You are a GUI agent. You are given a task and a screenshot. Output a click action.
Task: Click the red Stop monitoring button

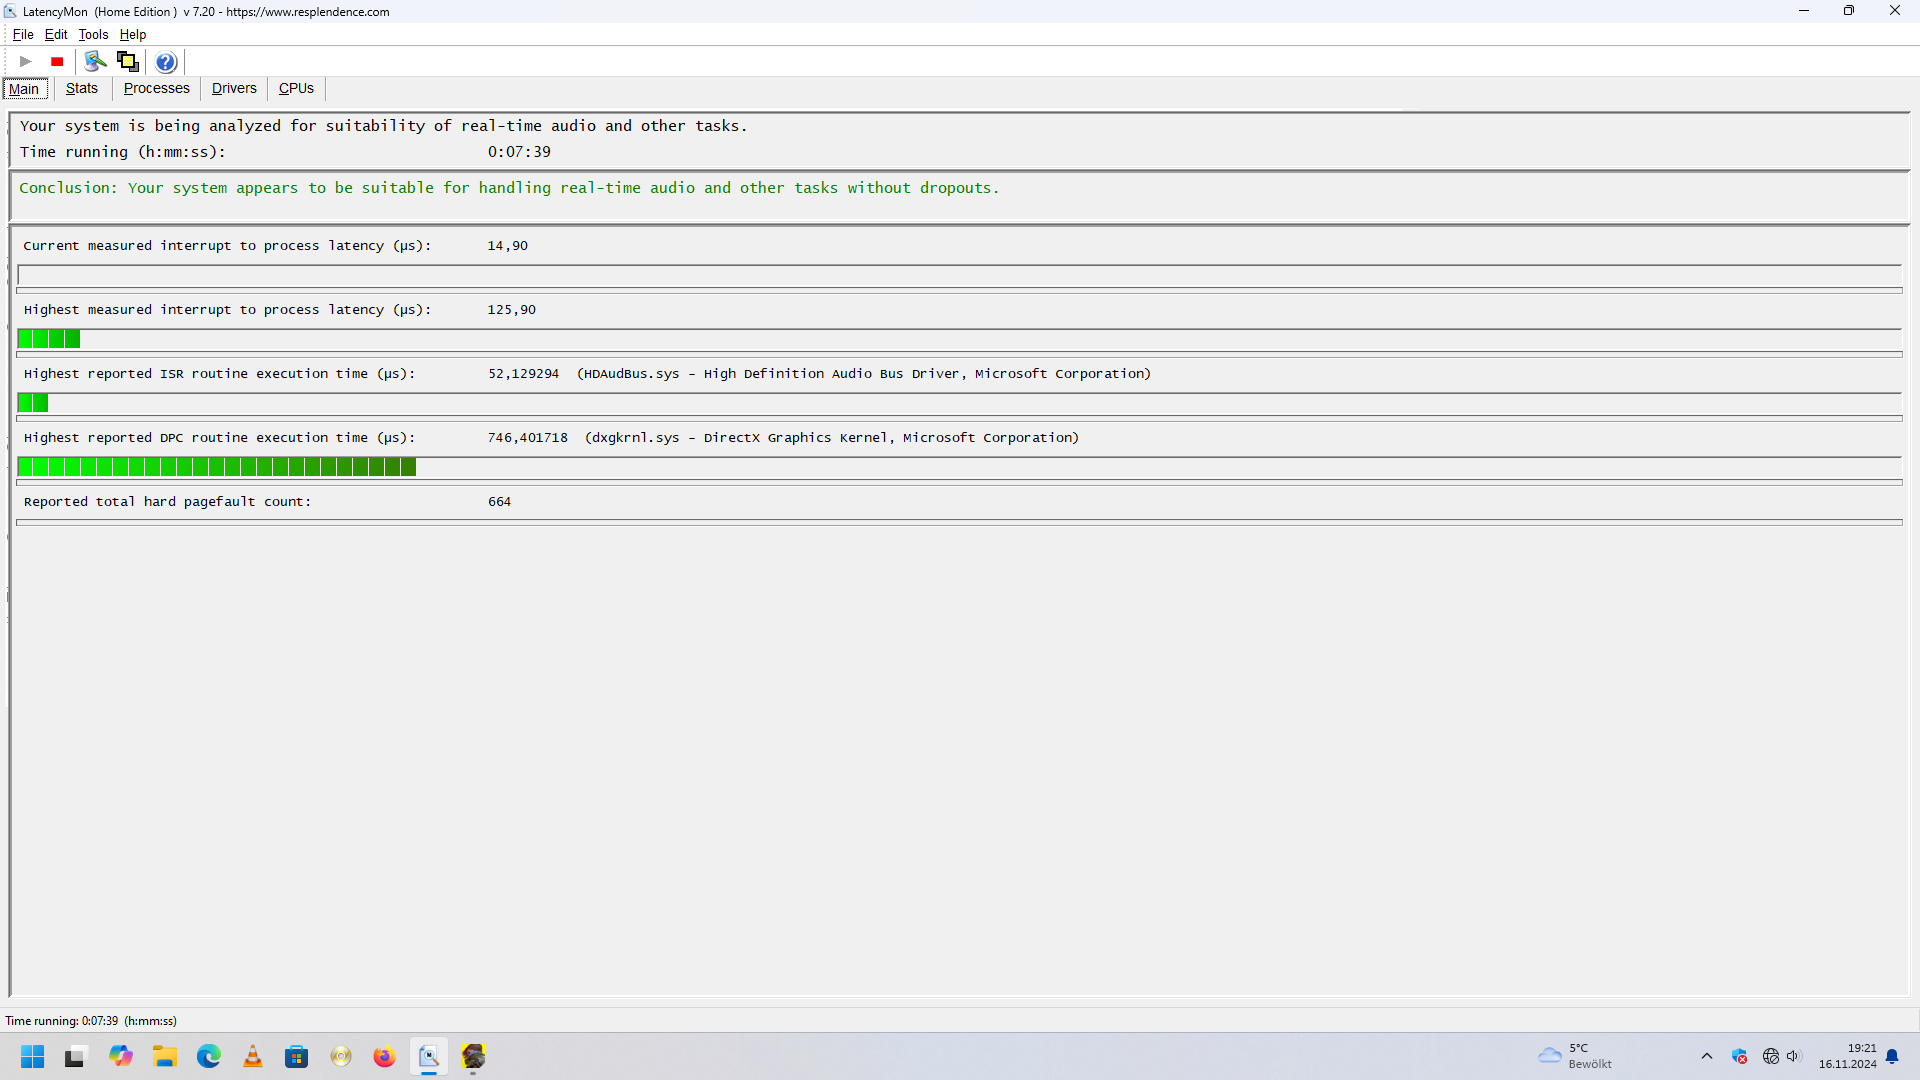(57, 62)
